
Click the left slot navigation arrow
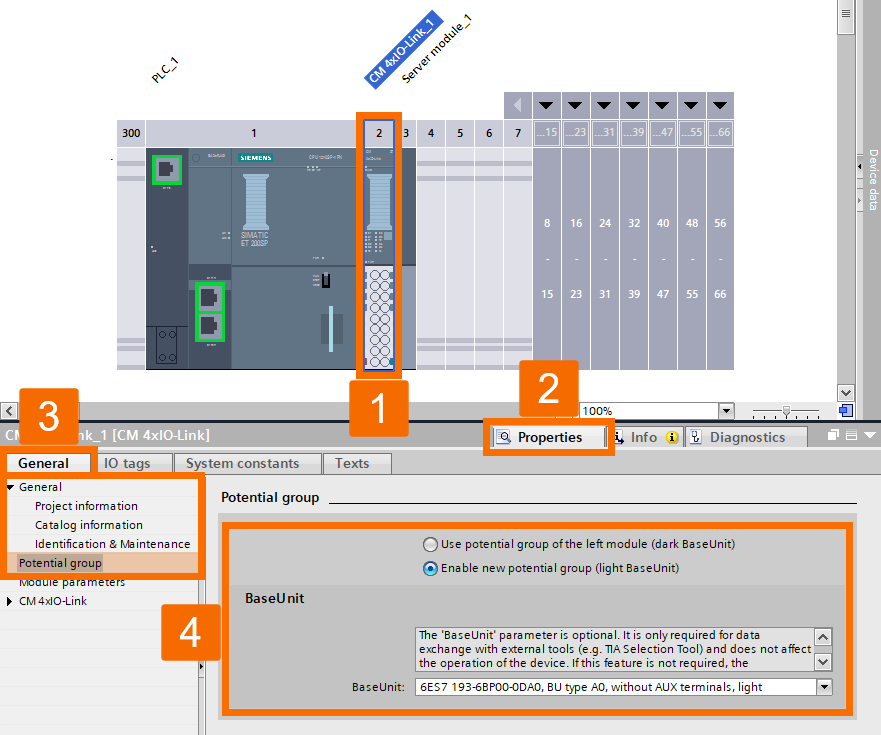click(x=518, y=106)
